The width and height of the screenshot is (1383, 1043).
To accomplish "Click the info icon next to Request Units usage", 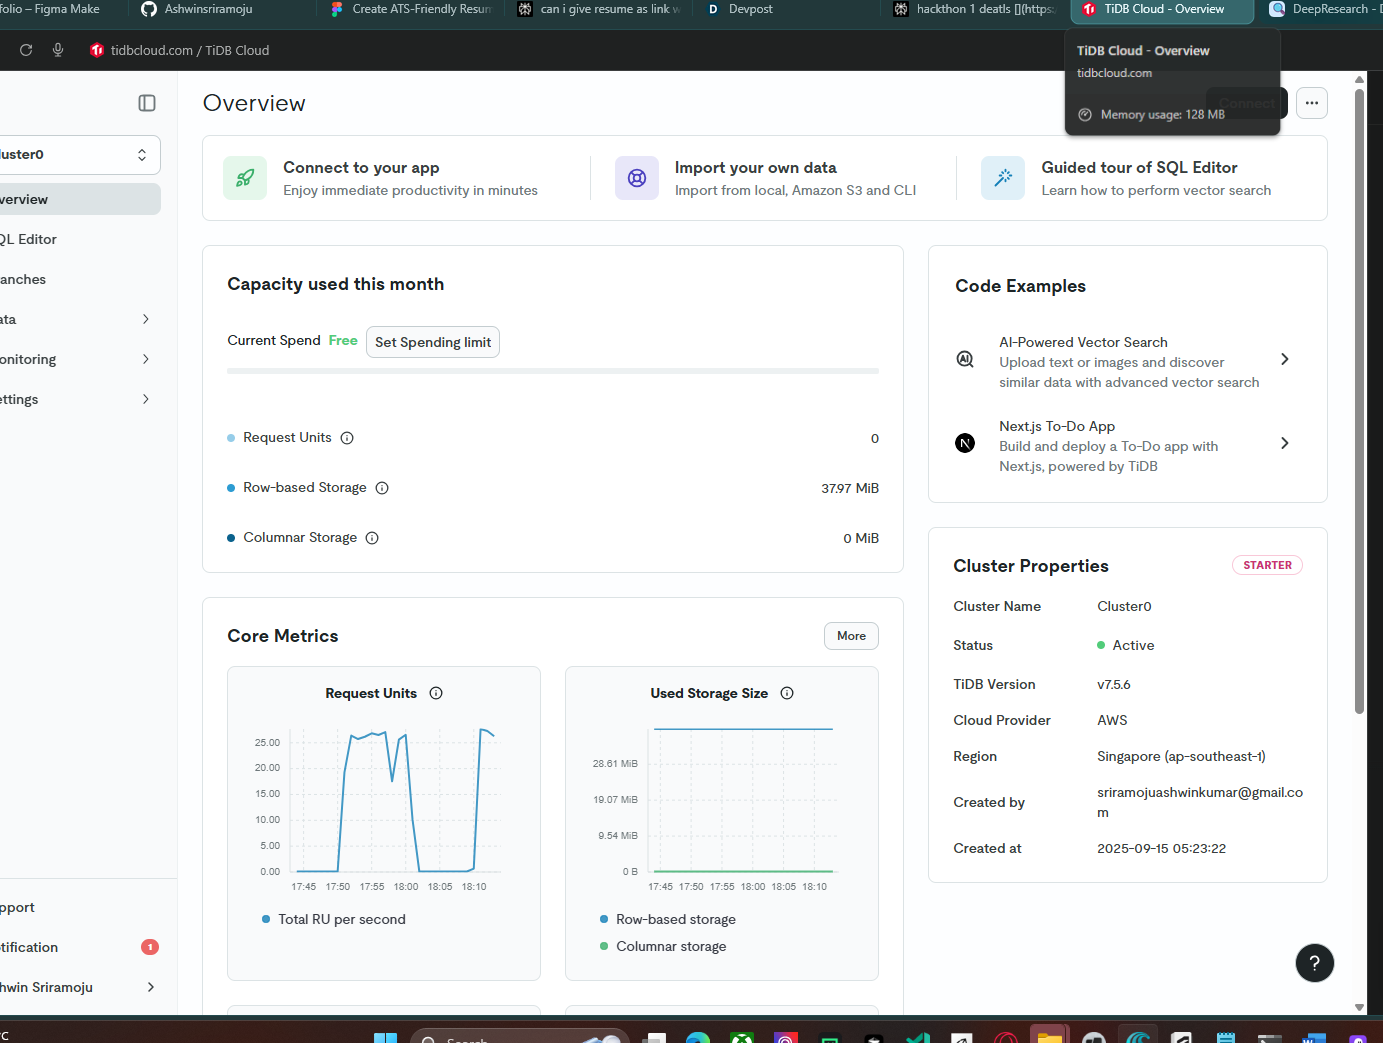I will click(x=347, y=438).
